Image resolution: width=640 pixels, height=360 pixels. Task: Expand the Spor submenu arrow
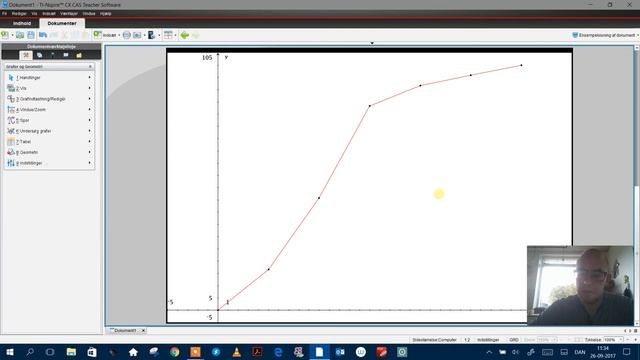click(90, 120)
